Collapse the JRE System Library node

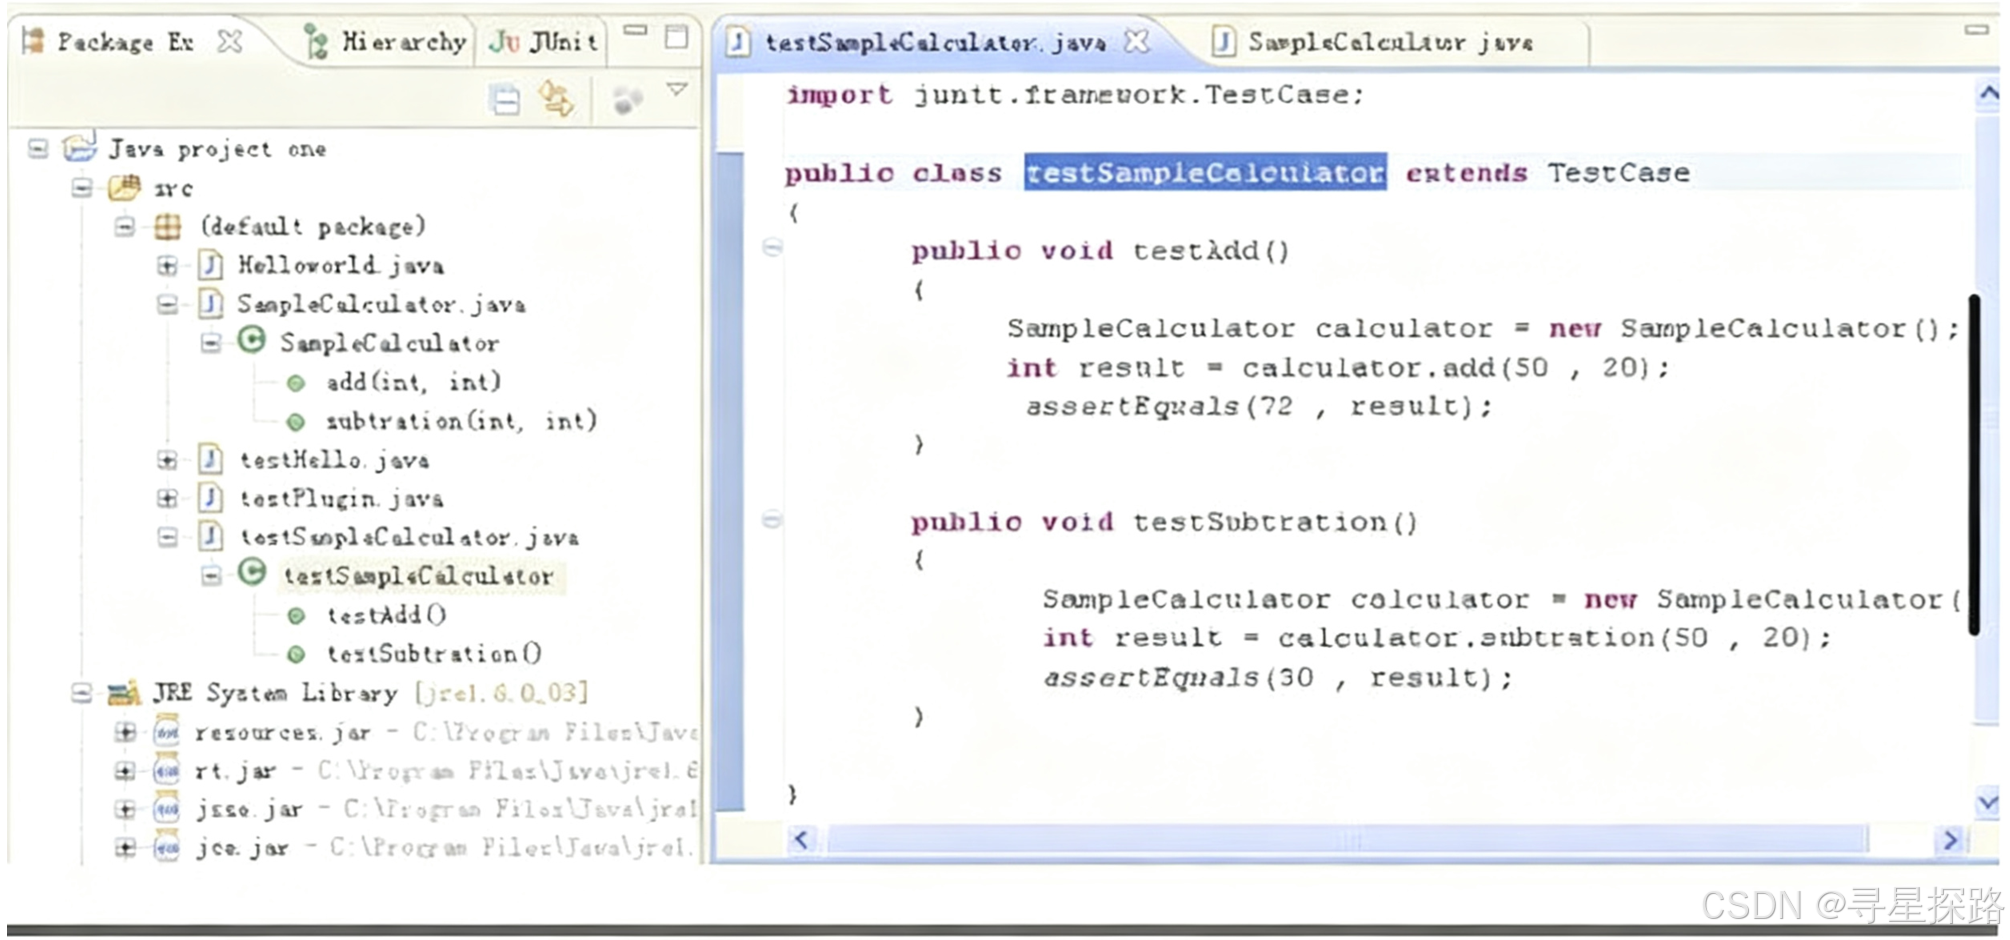(82, 692)
